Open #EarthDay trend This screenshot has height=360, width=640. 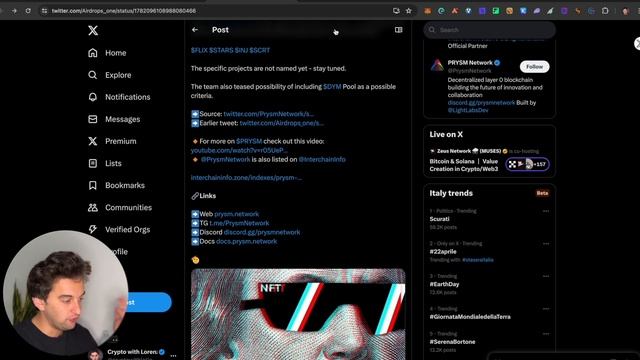click(444, 284)
